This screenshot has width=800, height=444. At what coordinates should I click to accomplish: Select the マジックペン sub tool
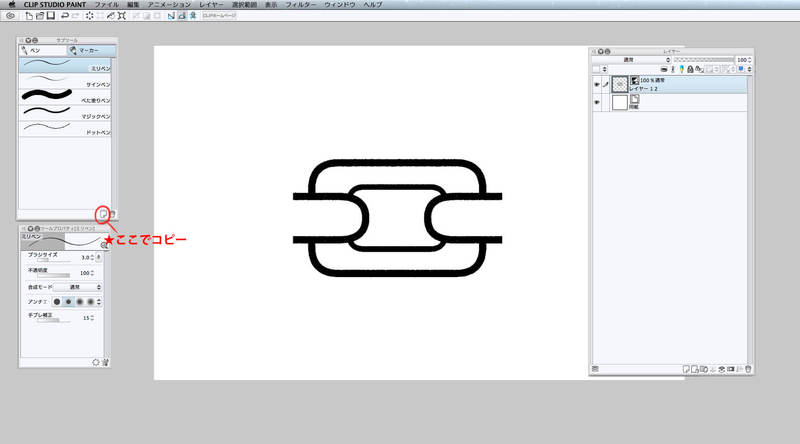coord(65,113)
